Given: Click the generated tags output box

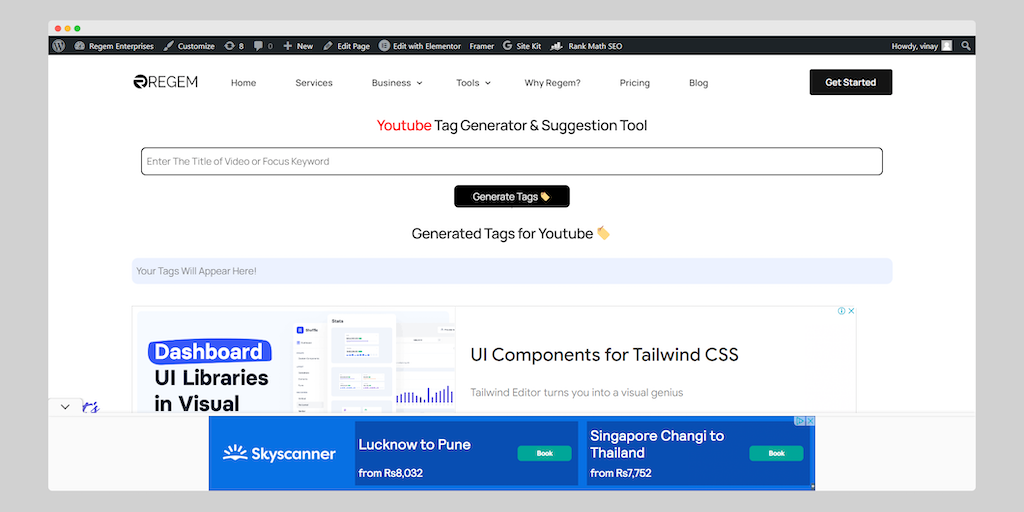Looking at the screenshot, I should pos(512,271).
